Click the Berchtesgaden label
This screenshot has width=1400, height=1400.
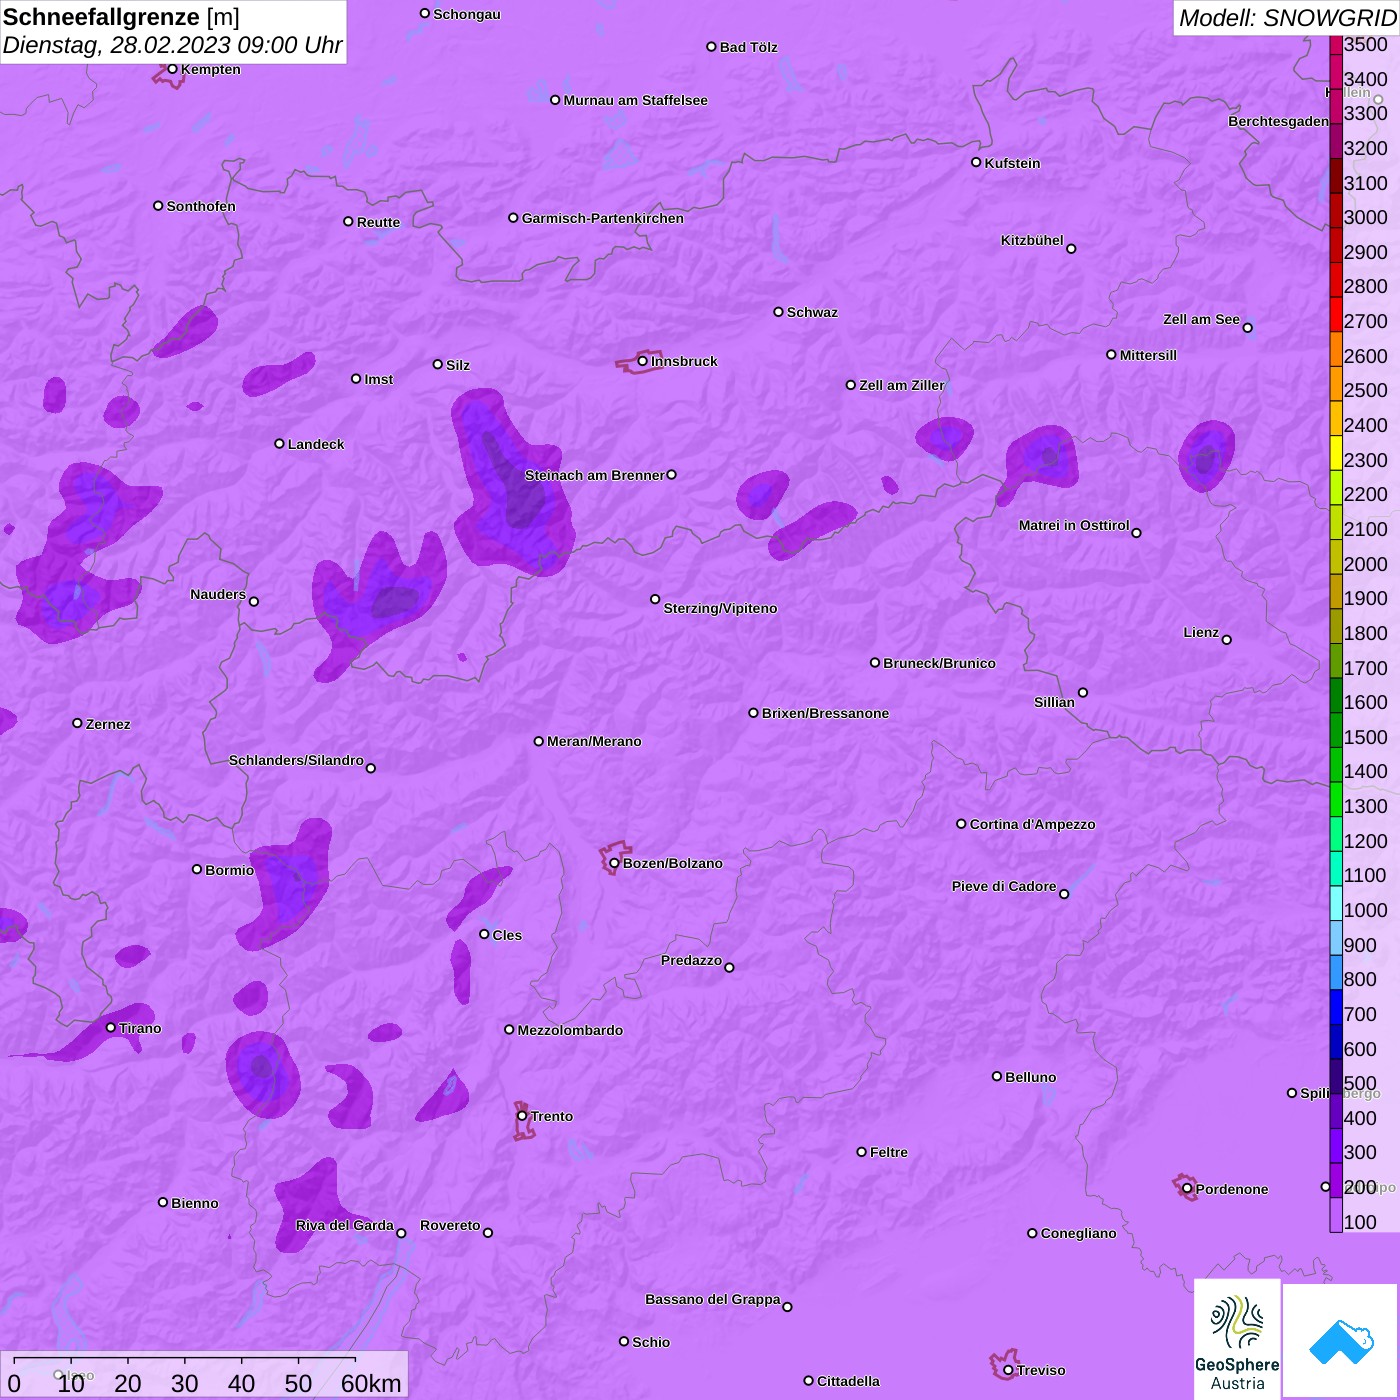click(x=1278, y=121)
